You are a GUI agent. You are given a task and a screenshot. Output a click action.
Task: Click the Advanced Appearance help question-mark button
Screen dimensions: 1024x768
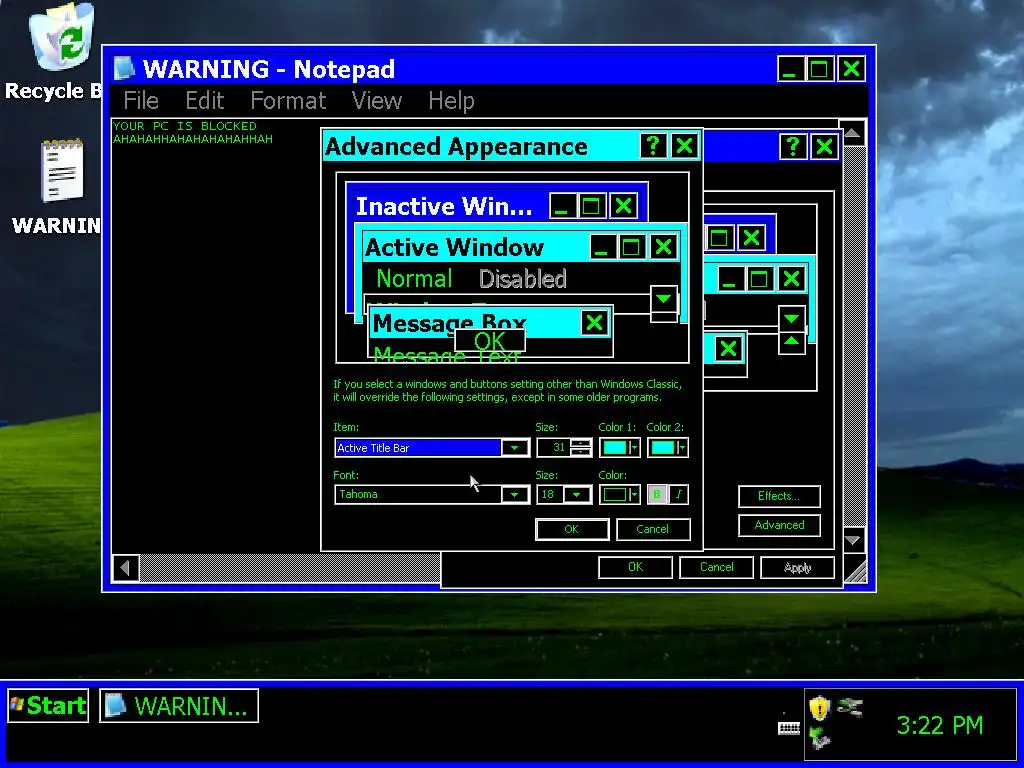(x=652, y=146)
